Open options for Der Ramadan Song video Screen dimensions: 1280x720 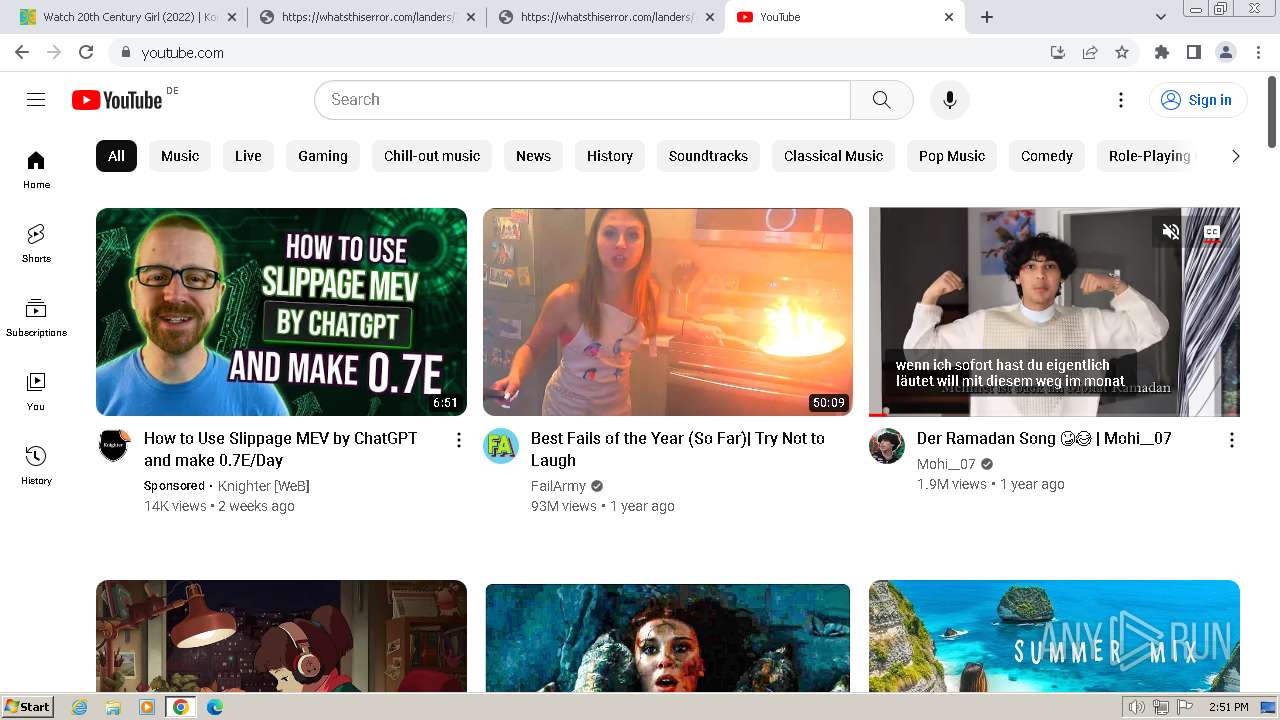coord(1232,440)
